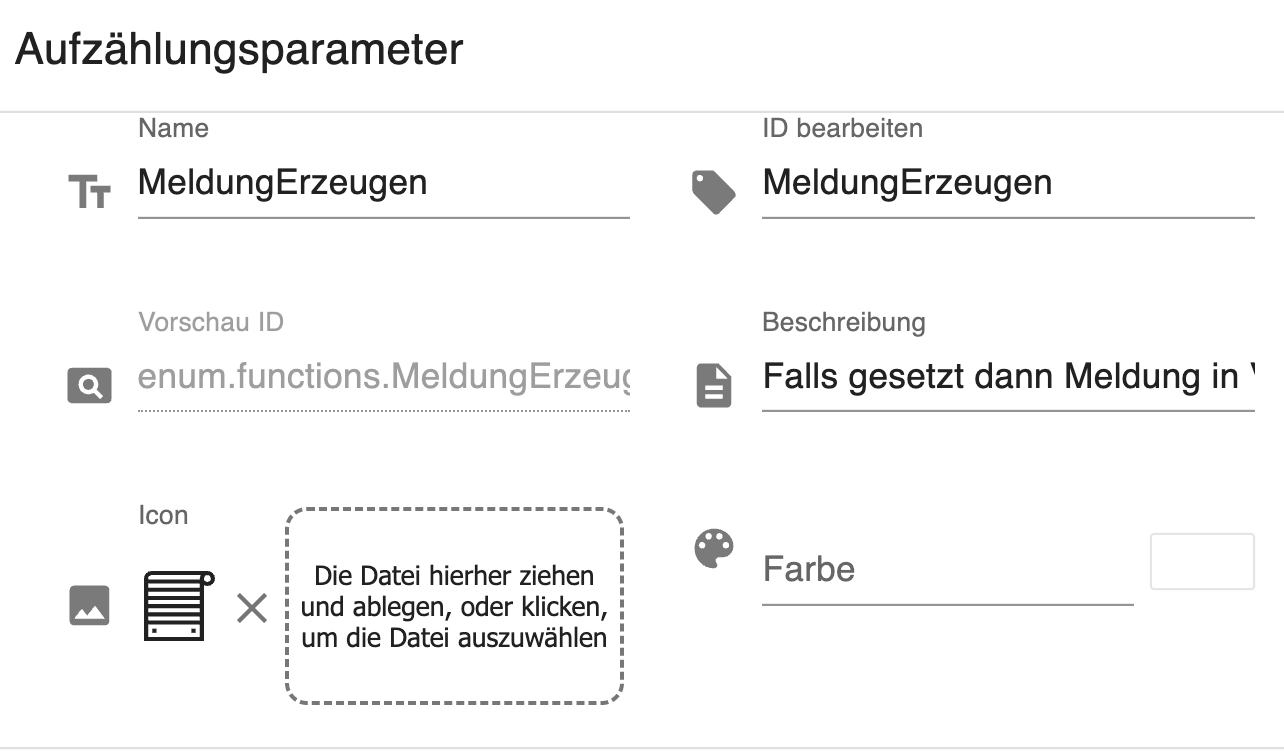This screenshot has height=754, width=1284.
Task: Click the tag icon beside ID bearbeiten
Action: point(714,191)
